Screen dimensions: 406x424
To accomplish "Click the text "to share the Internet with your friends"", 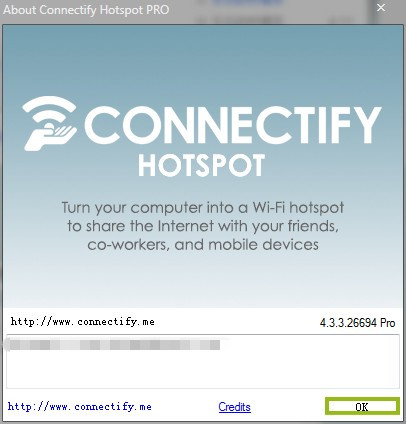I will tap(203, 226).
